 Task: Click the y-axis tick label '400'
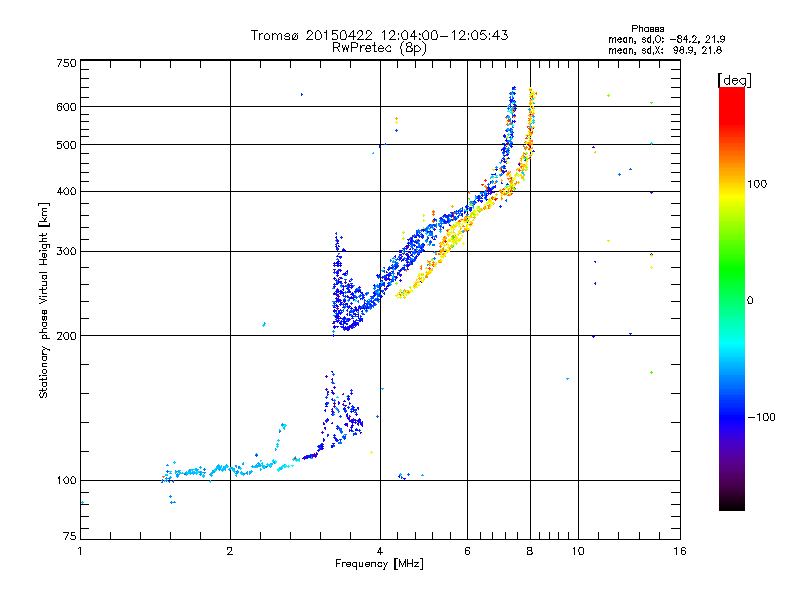[x=66, y=192]
